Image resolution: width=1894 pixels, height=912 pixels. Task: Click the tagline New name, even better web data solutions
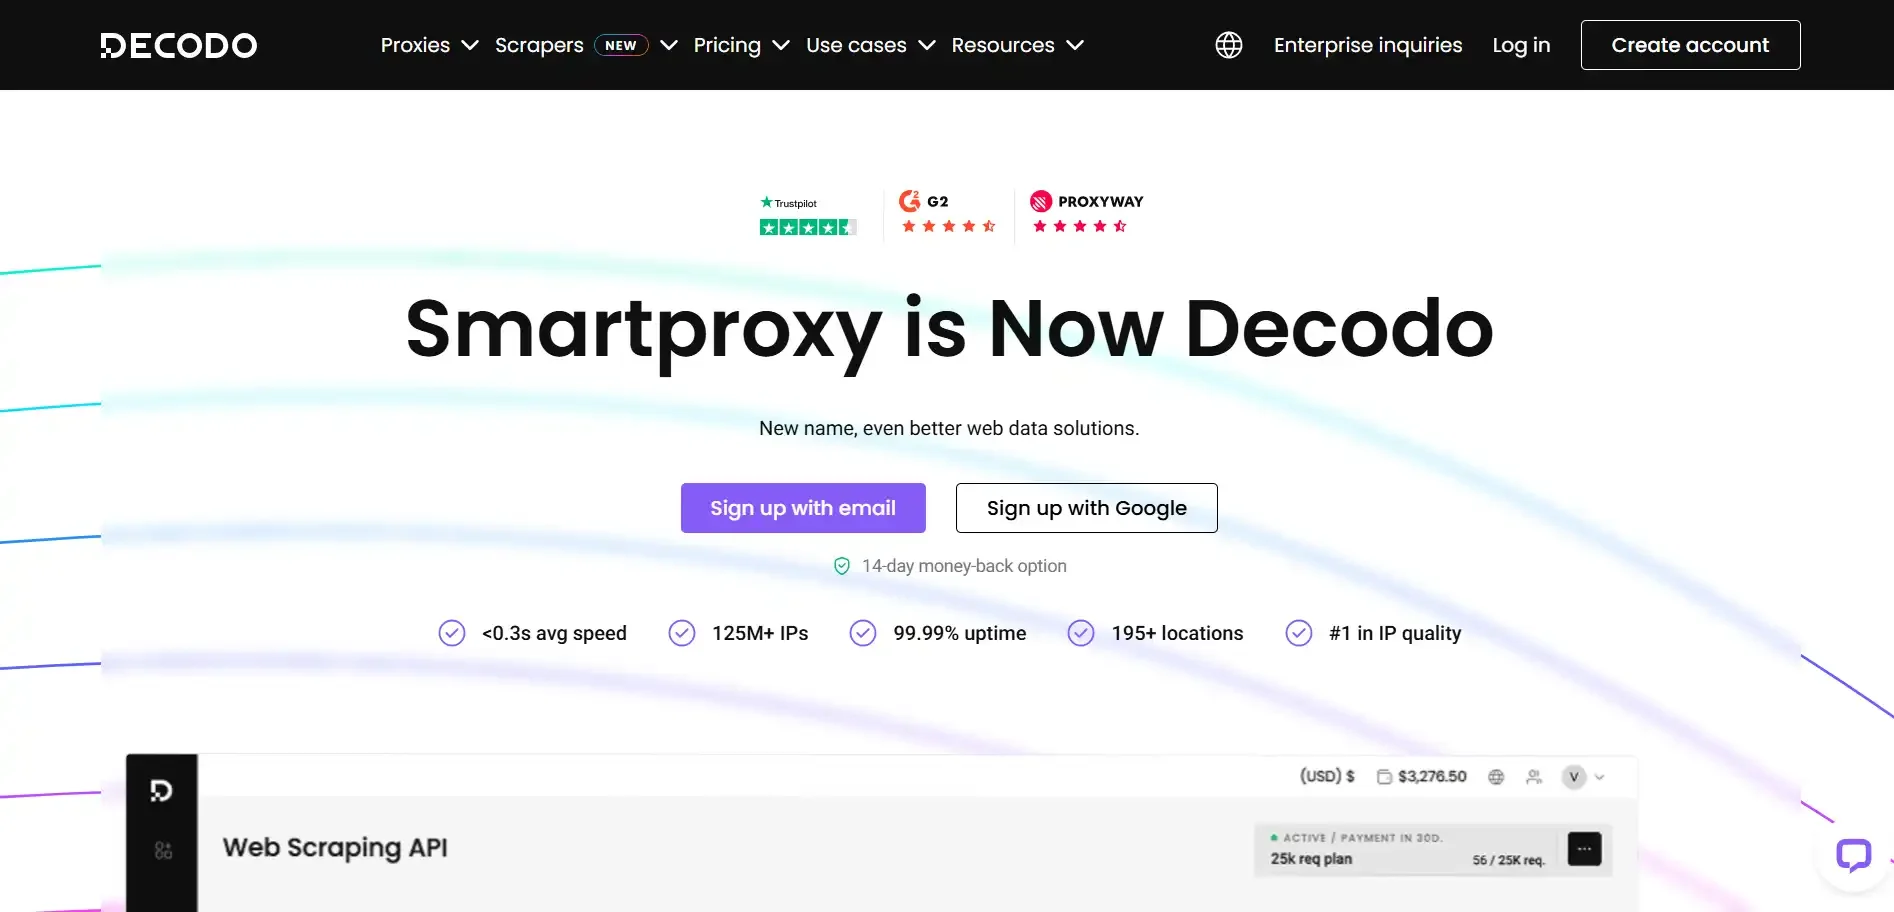[949, 428]
